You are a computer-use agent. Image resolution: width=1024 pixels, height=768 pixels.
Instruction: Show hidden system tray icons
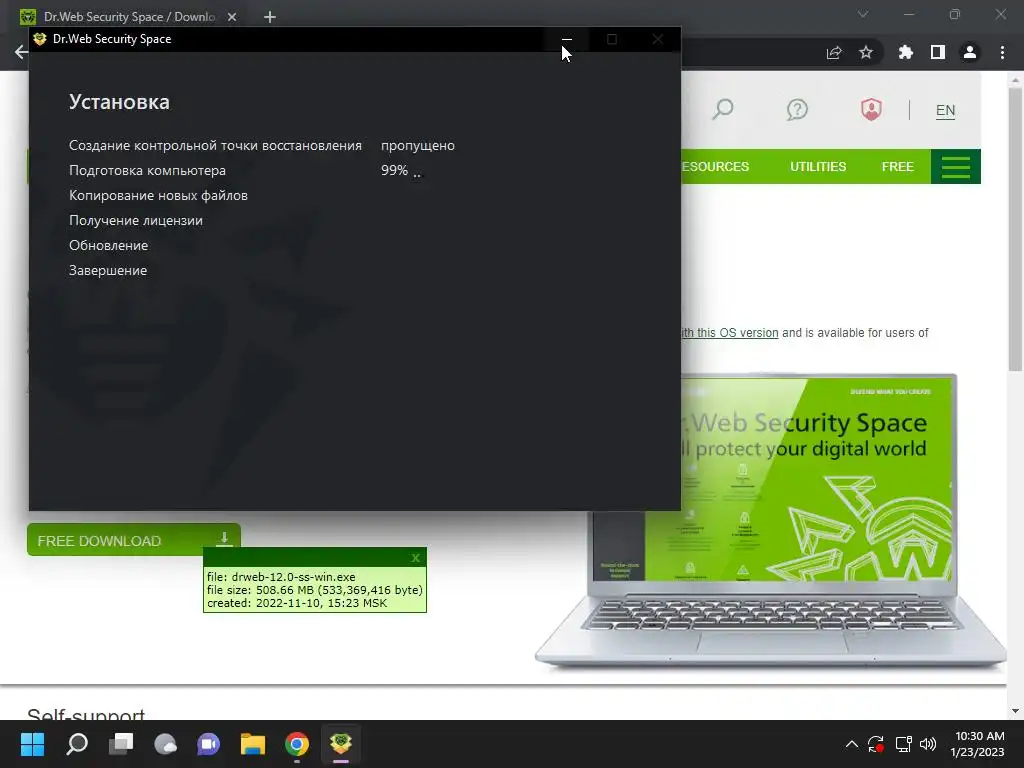click(x=852, y=744)
